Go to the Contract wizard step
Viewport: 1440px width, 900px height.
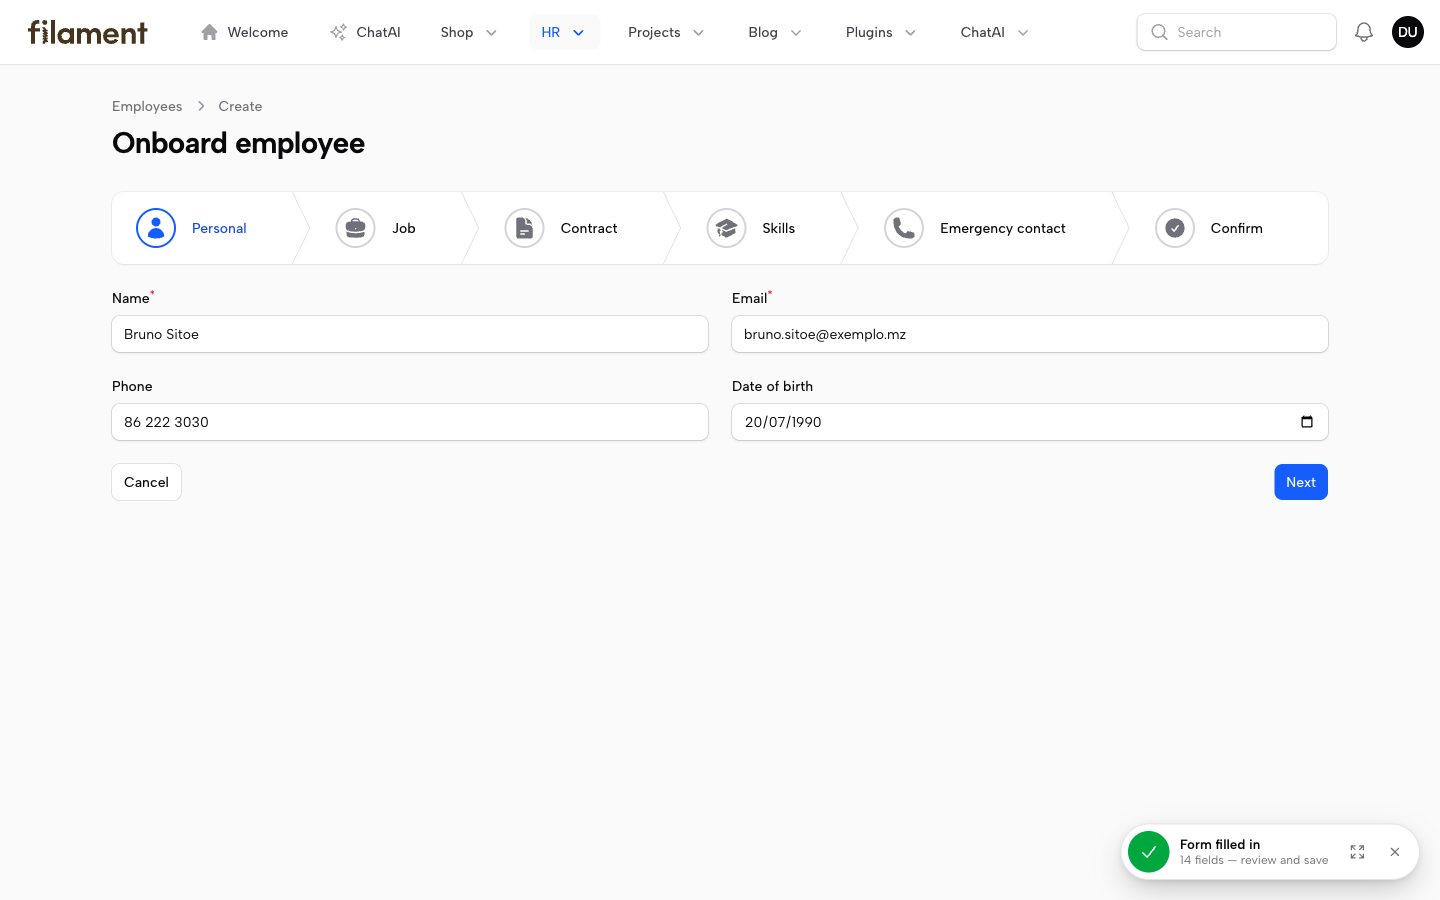(563, 228)
